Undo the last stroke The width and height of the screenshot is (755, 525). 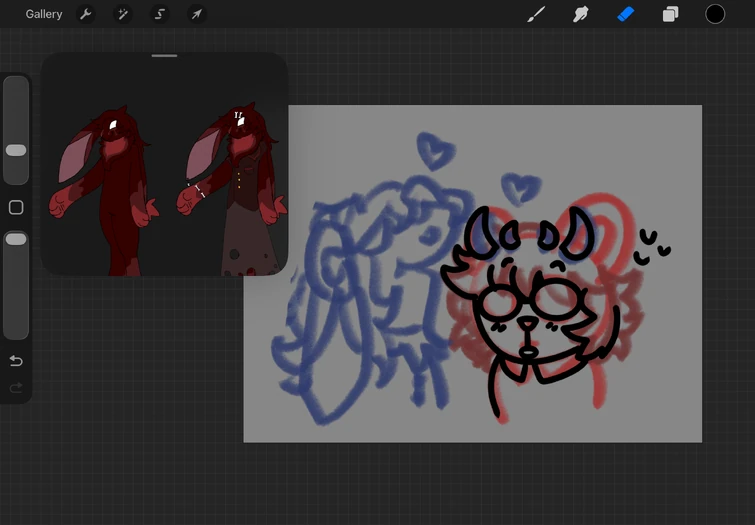point(16,361)
